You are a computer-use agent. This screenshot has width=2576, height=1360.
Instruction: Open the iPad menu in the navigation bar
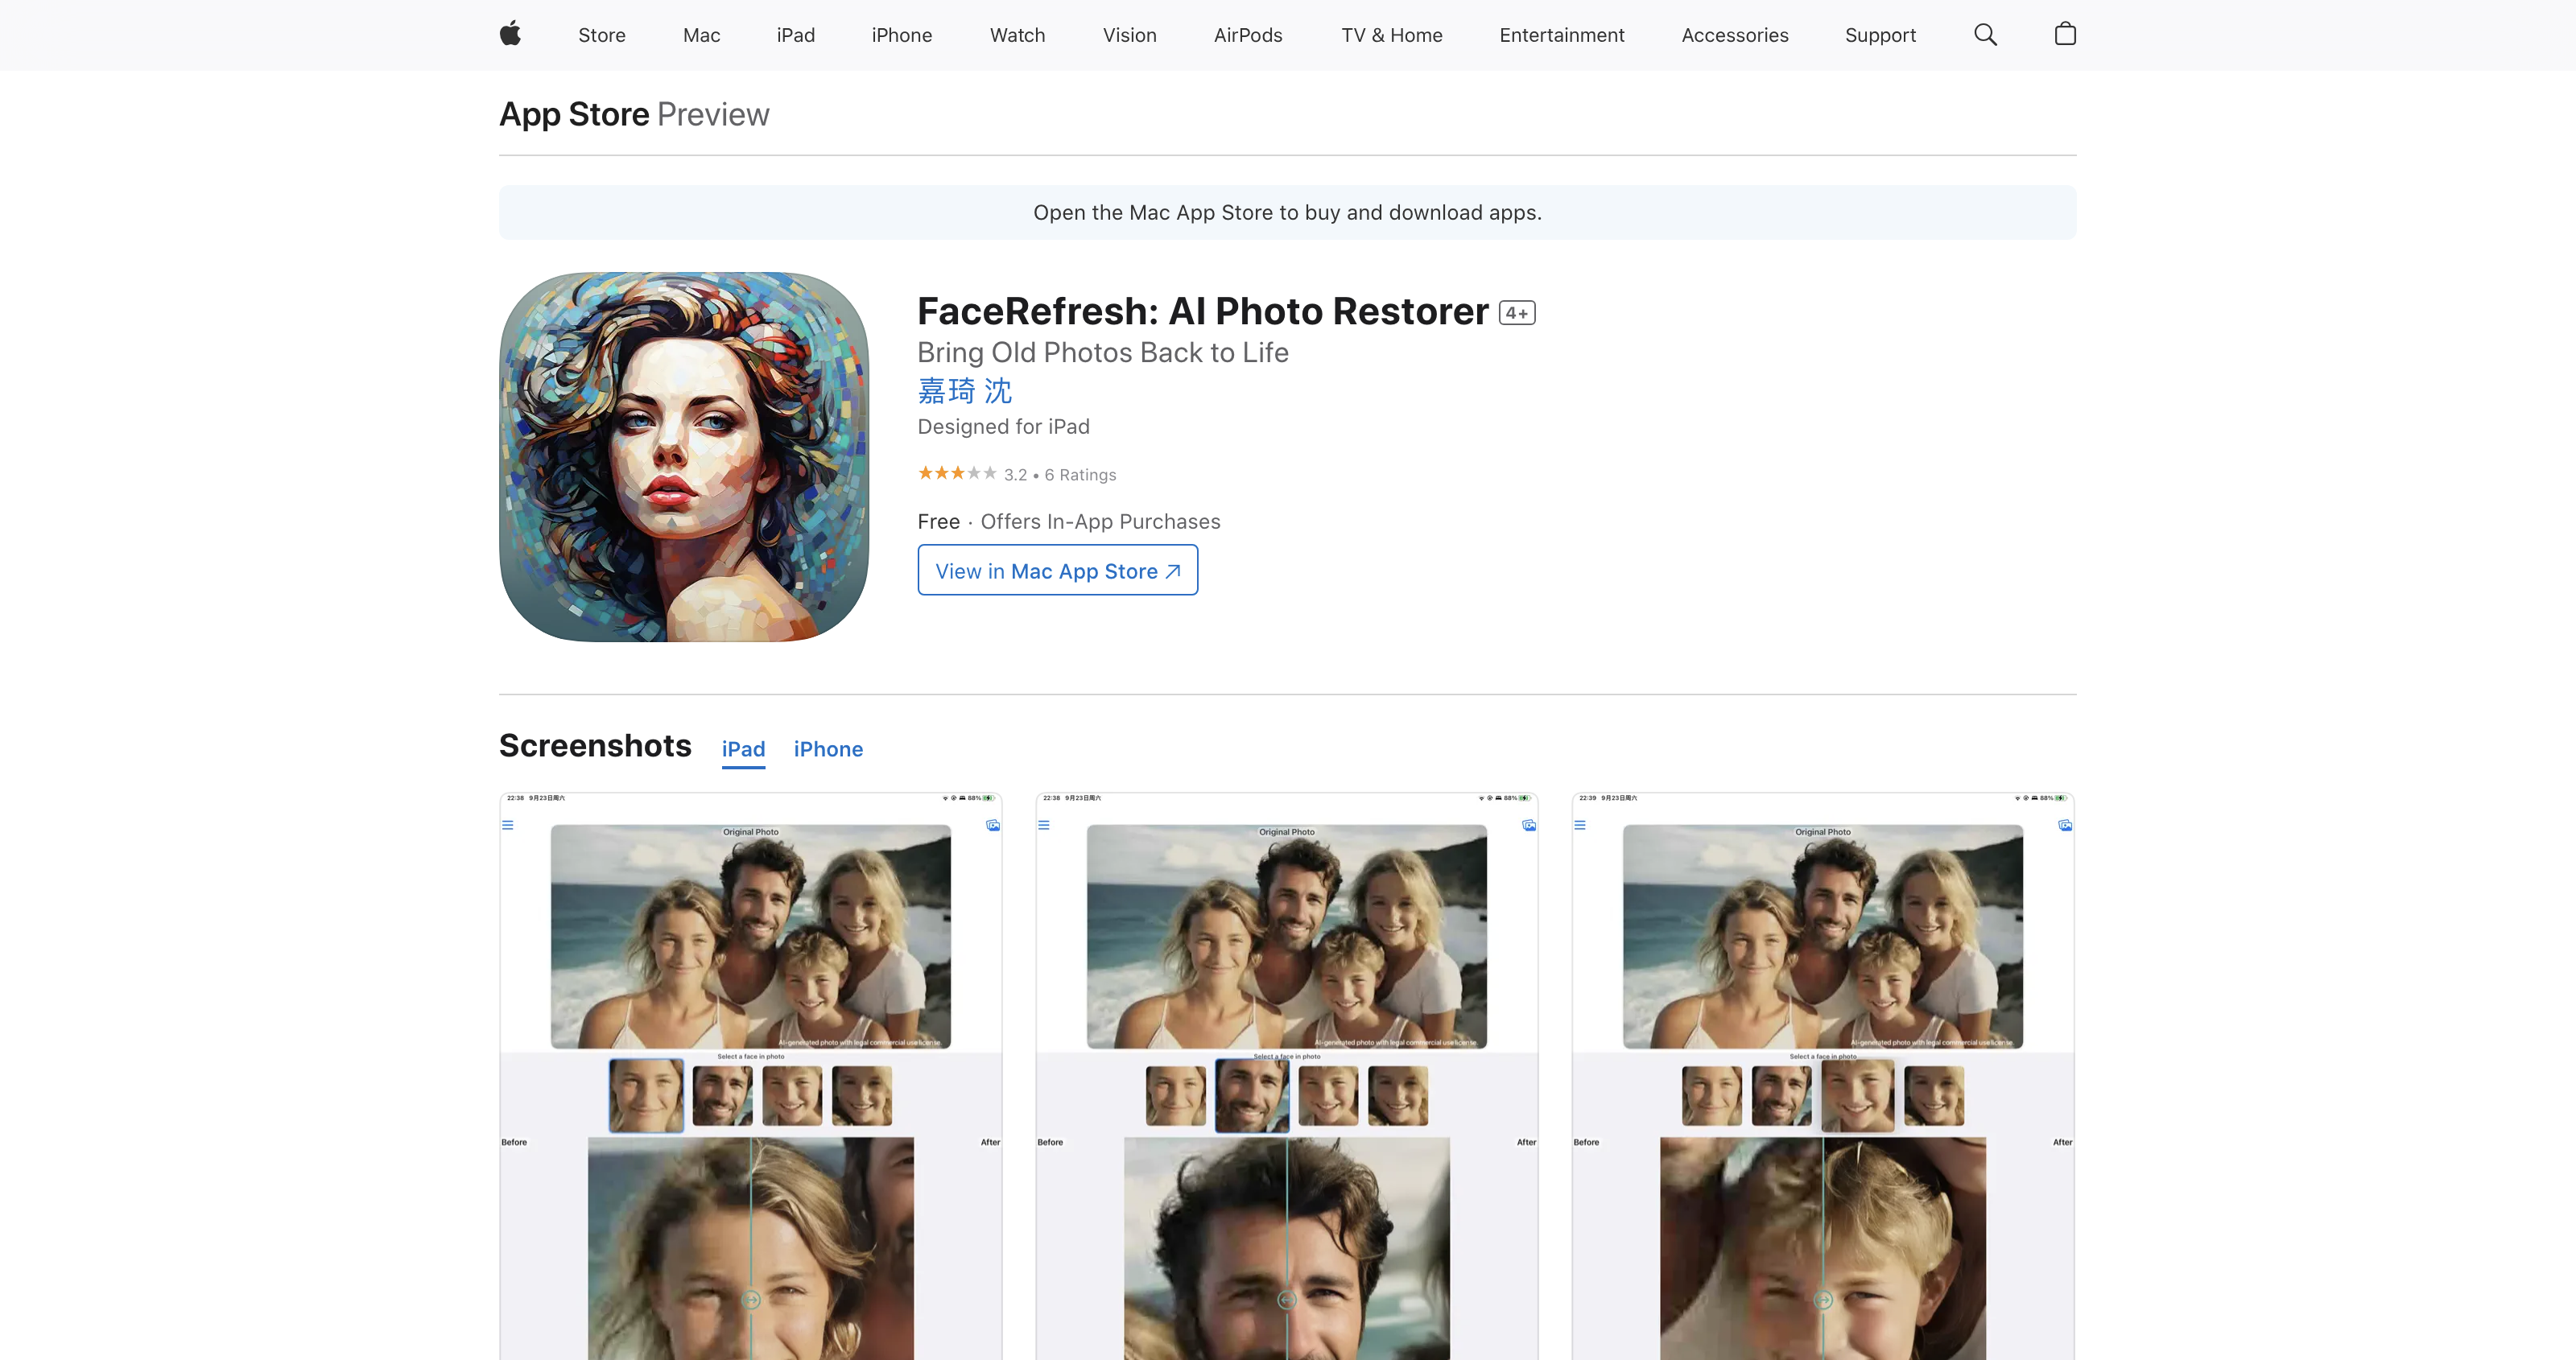(796, 35)
